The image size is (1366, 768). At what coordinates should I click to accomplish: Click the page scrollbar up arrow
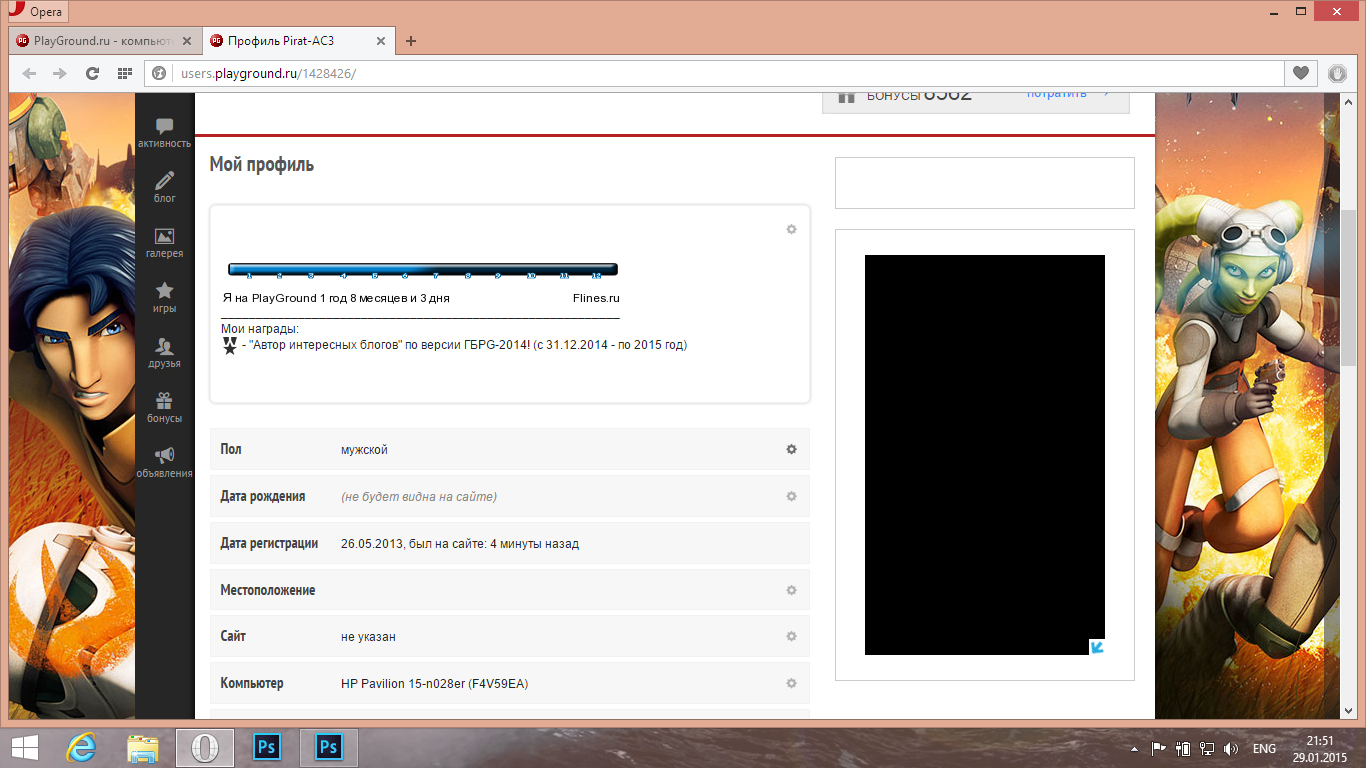[x=1347, y=101]
